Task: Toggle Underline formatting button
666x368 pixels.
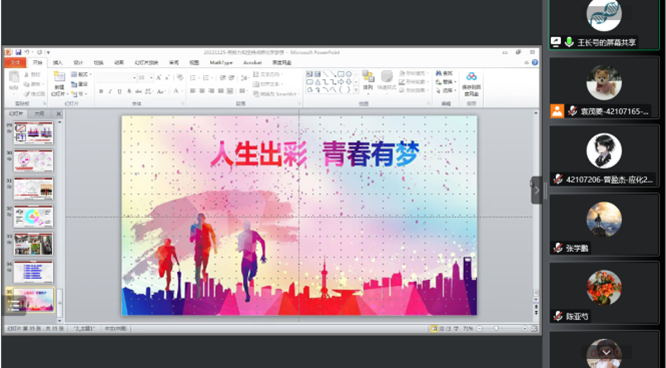Action: (x=120, y=91)
